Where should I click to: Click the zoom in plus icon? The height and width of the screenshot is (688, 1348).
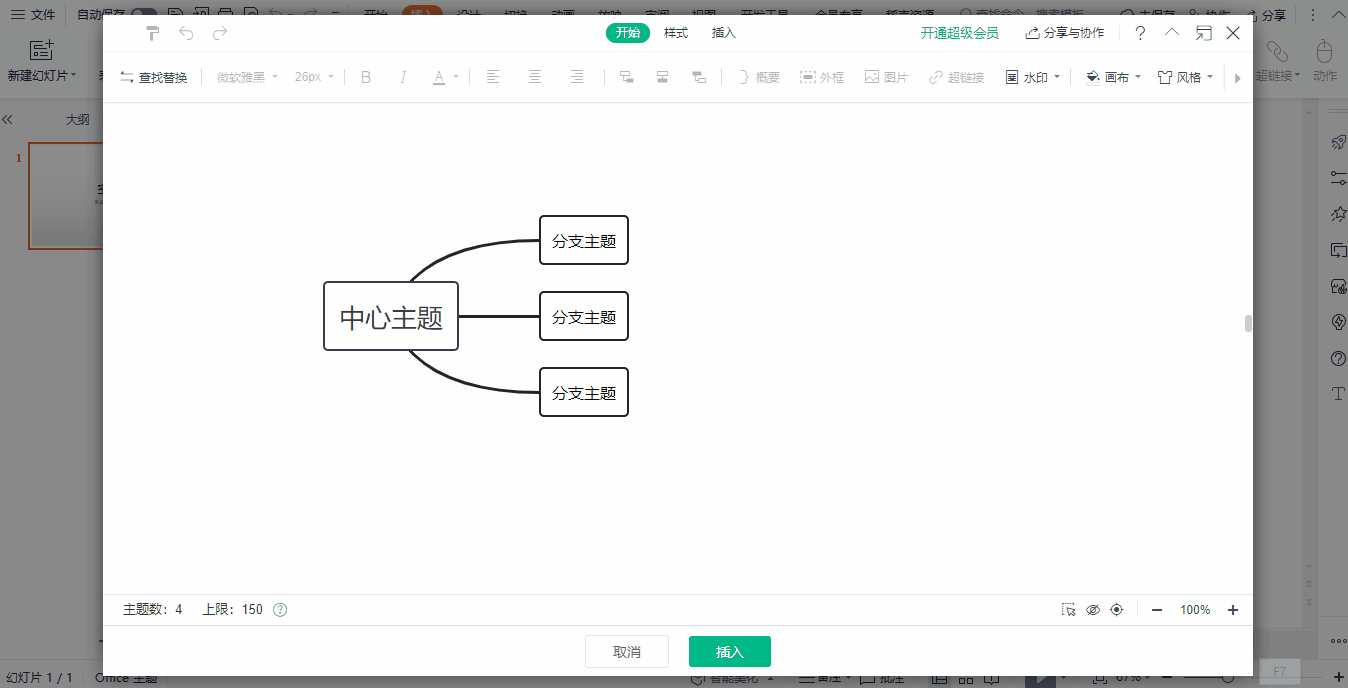1233,610
